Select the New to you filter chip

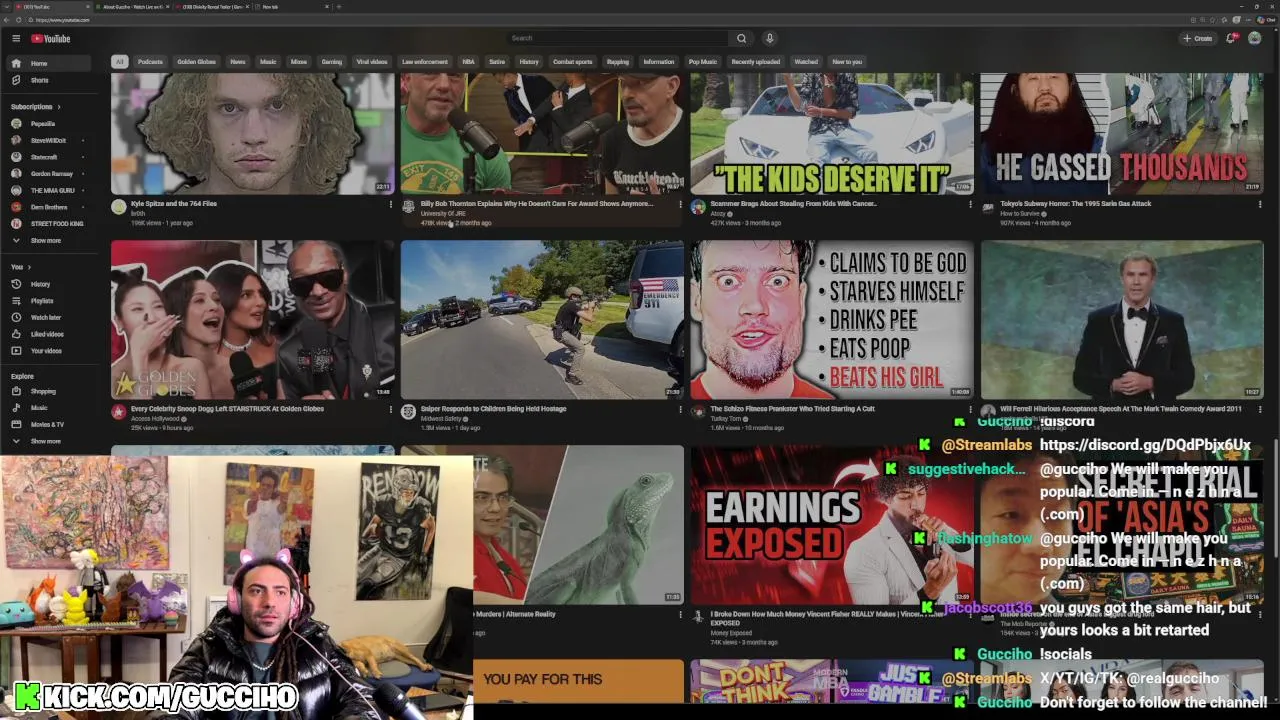[847, 62]
